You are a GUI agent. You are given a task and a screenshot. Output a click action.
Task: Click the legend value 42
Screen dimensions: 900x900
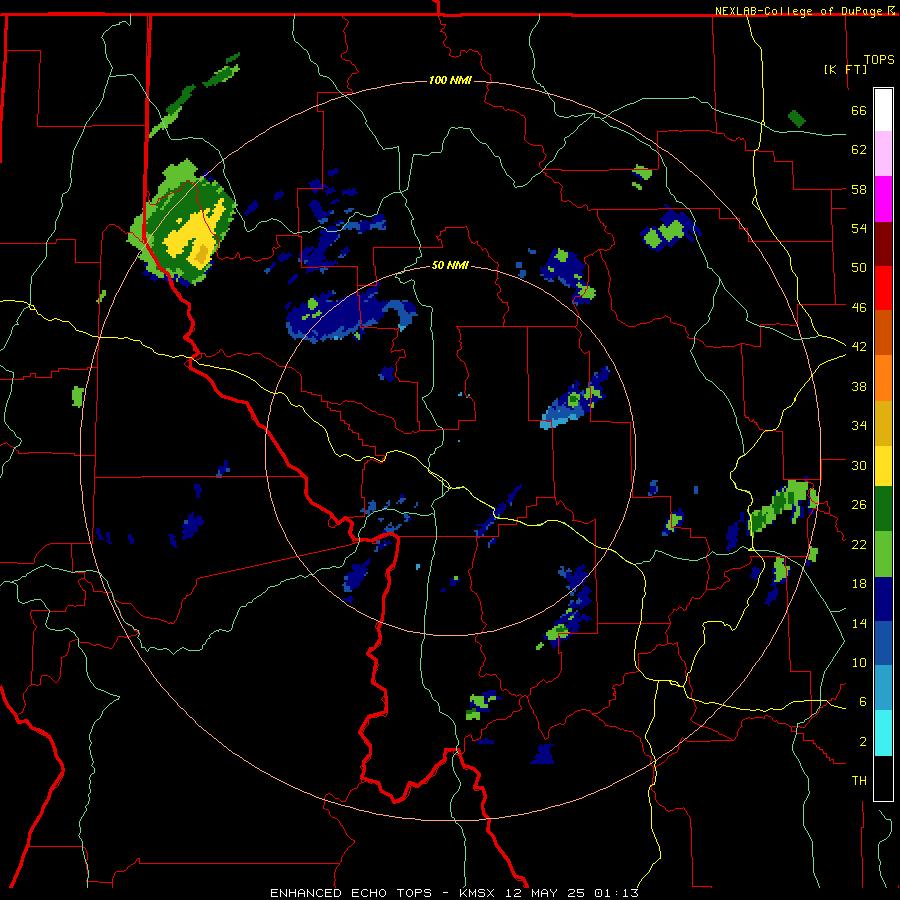coord(859,346)
